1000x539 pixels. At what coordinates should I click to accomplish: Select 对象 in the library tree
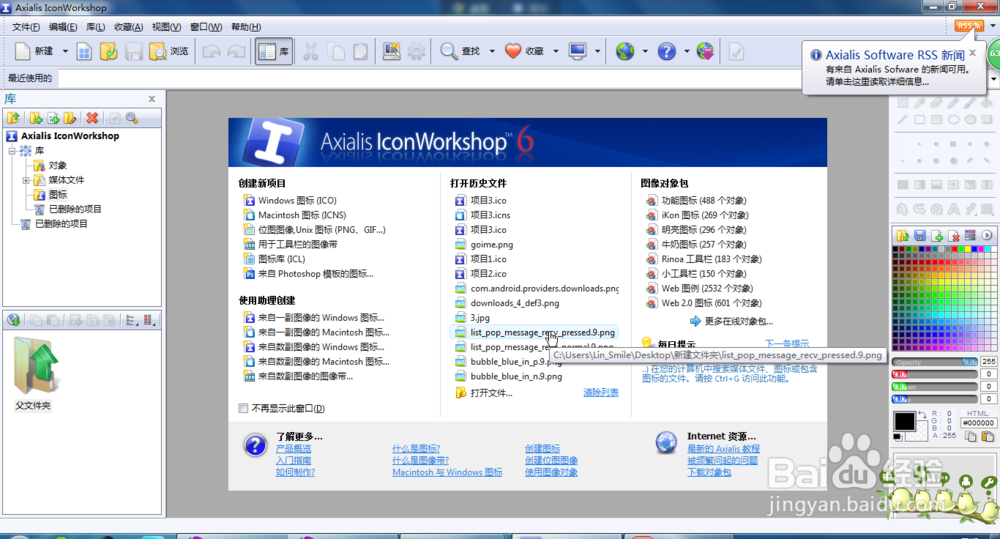pyautogui.click(x=57, y=165)
